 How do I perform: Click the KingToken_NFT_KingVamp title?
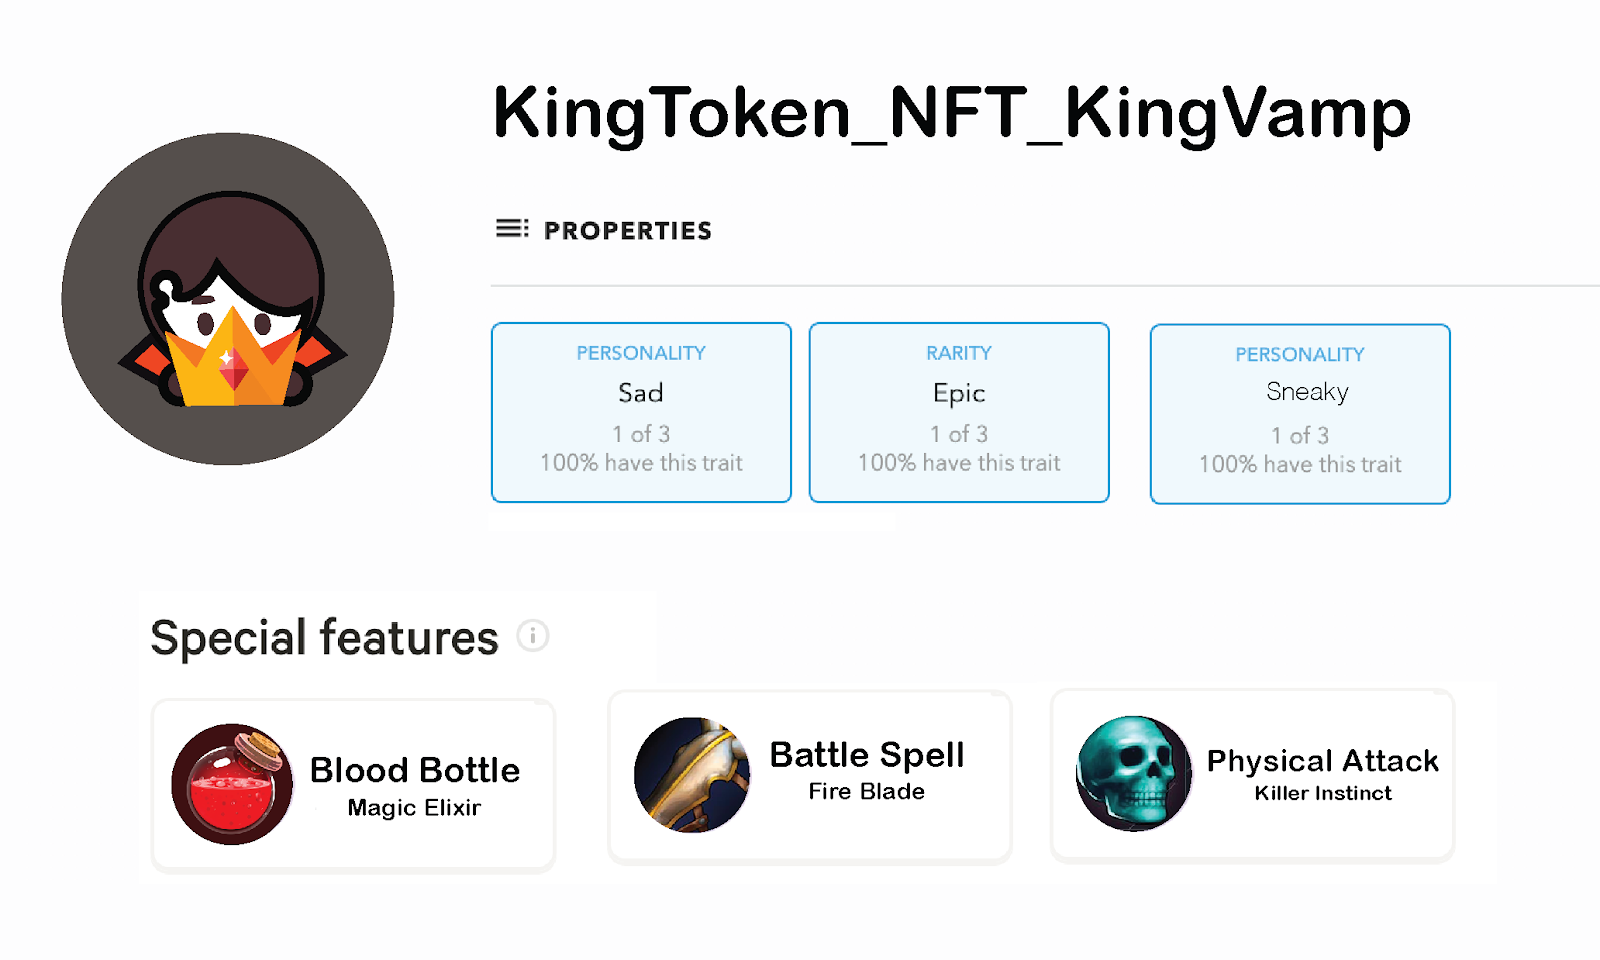point(952,113)
